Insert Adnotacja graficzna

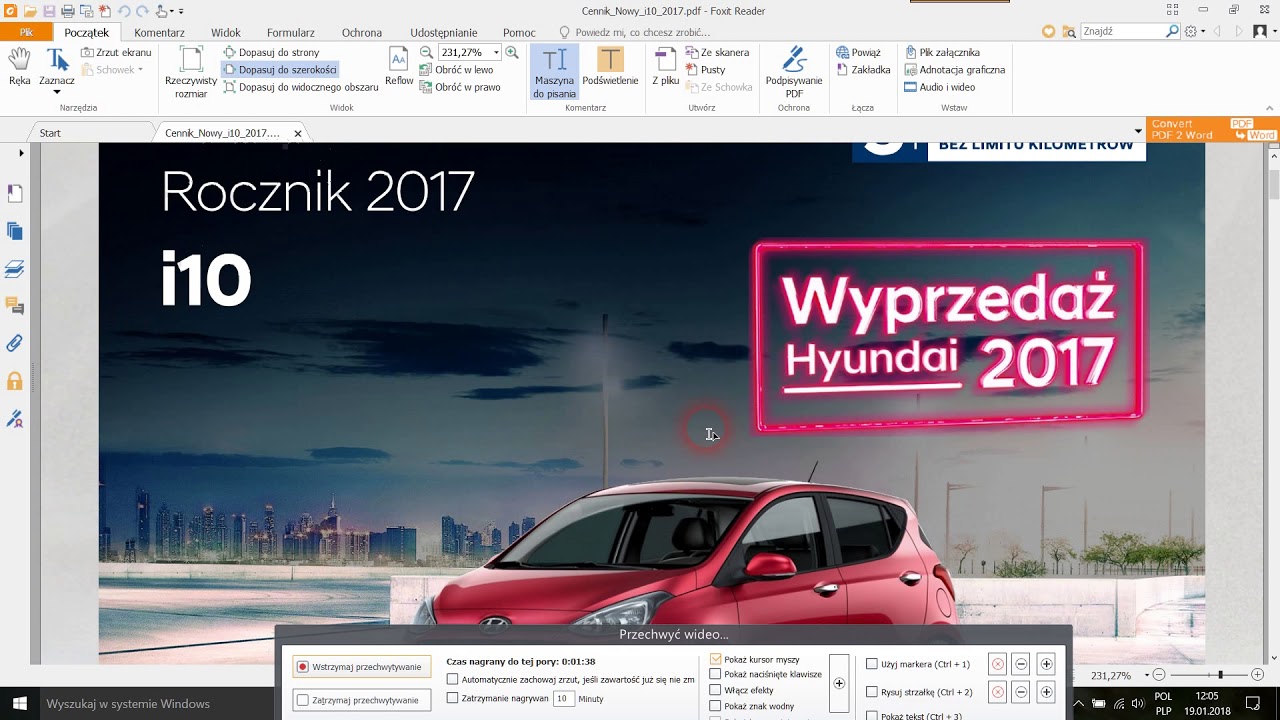955,70
